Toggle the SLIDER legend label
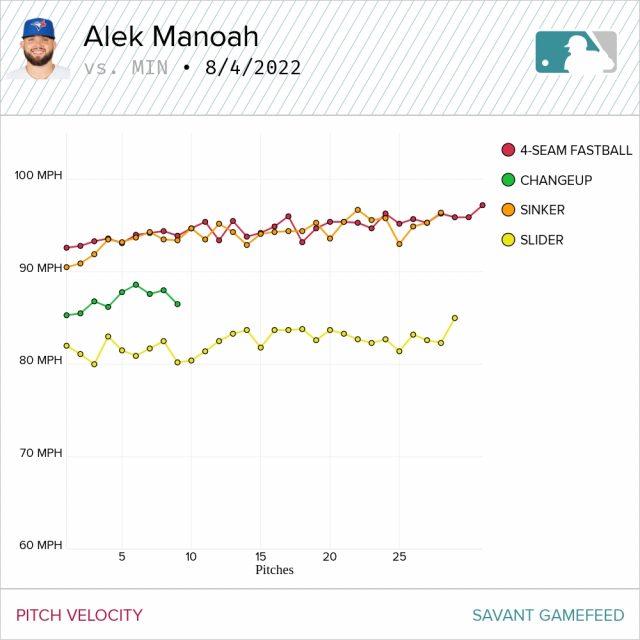 point(541,240)
